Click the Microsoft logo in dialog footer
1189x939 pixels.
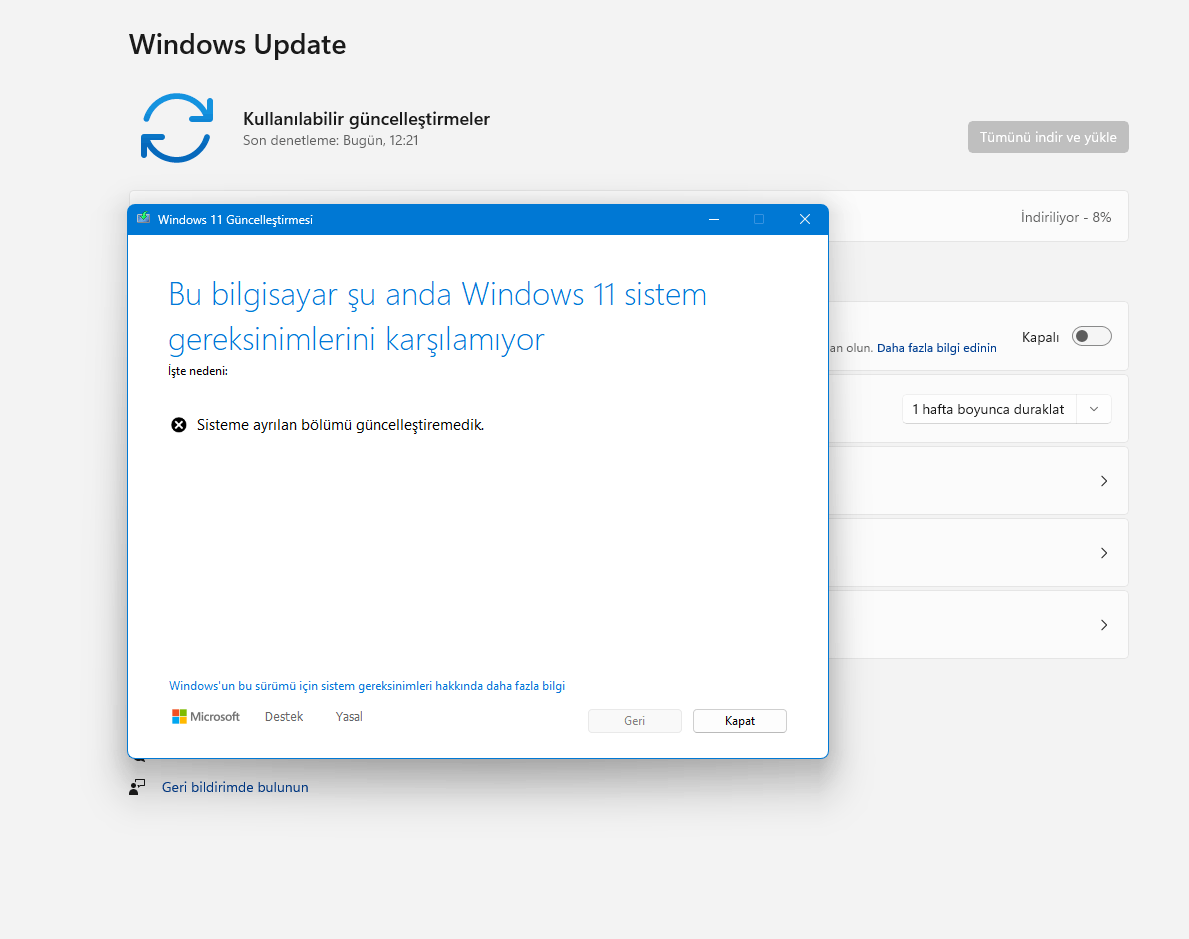205,716
